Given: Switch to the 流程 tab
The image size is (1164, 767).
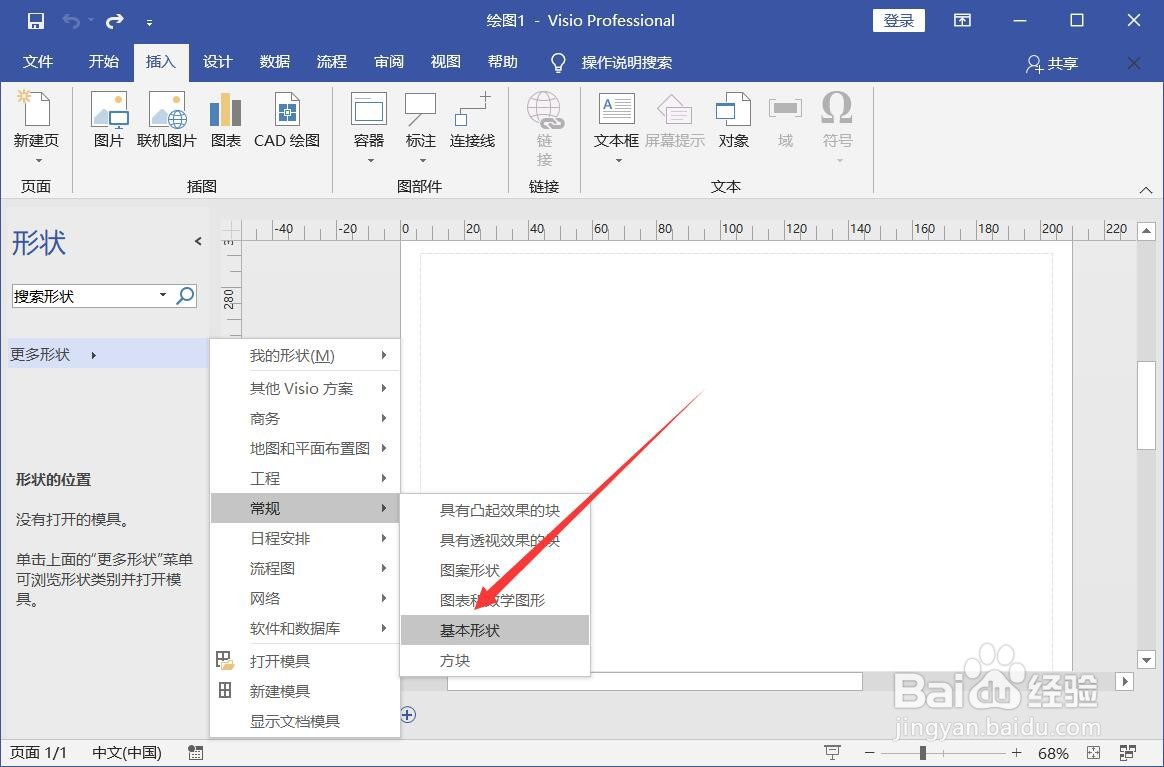Looking at the screenshot, I should pyautogui.click(x=332, y=62).
